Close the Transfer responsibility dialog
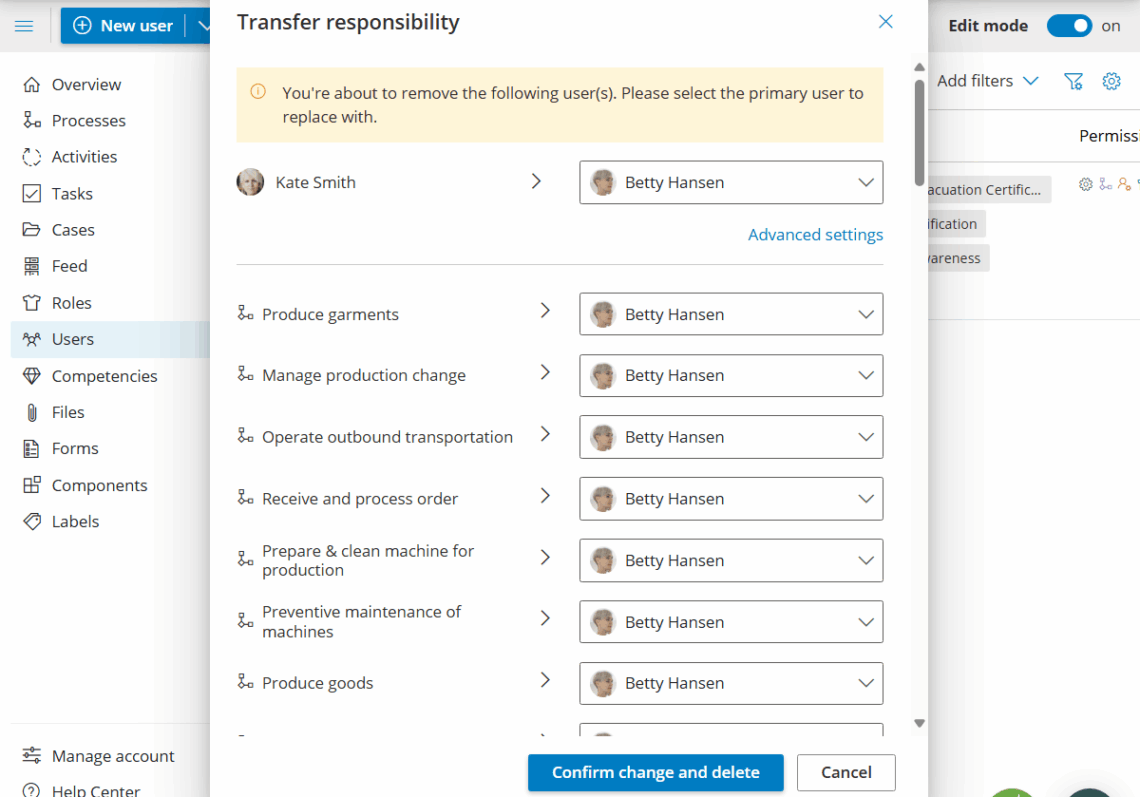 point(885,22)
